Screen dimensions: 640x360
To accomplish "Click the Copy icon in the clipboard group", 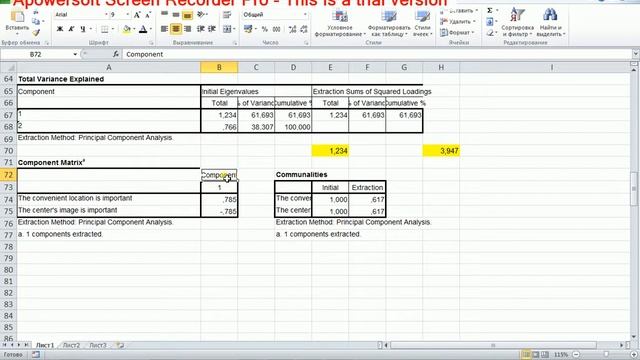I will 36,22.
